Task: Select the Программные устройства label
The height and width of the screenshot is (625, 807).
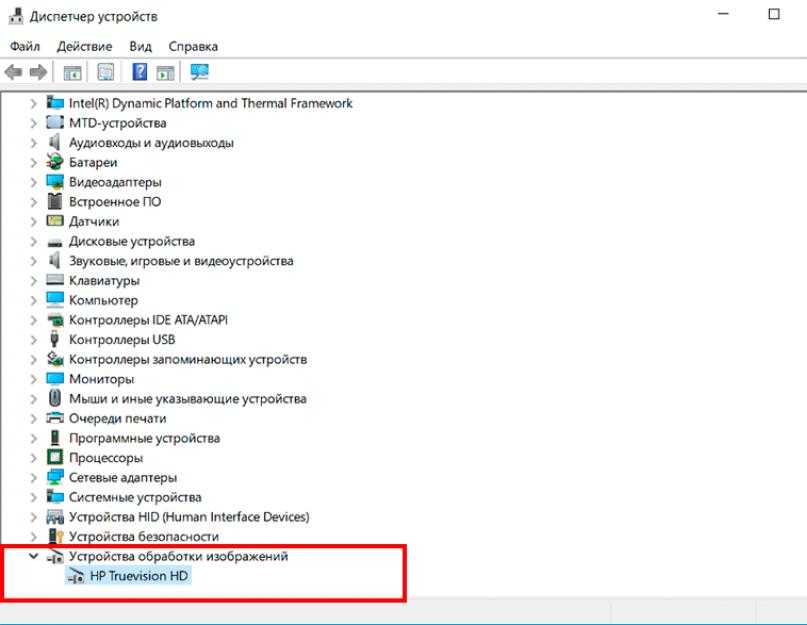Action: point(145,439)
